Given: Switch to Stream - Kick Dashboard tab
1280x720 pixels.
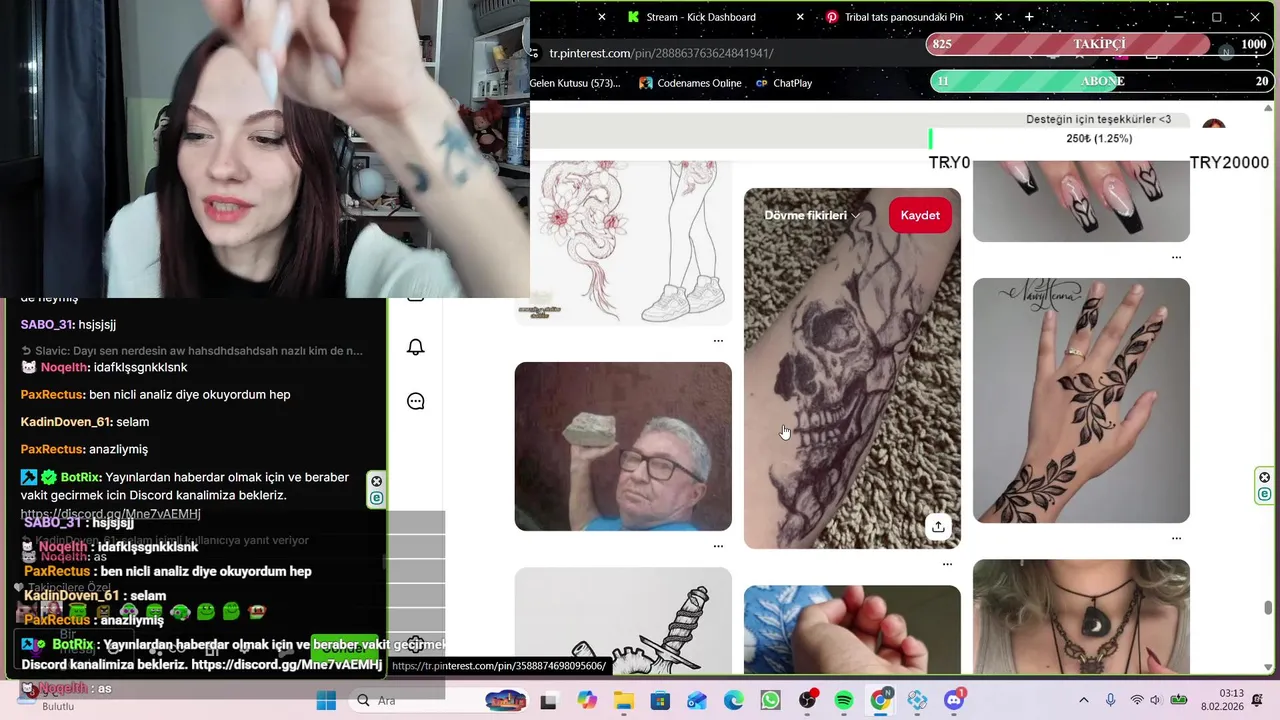Looking at the screenshot, I should coord(700,17).
